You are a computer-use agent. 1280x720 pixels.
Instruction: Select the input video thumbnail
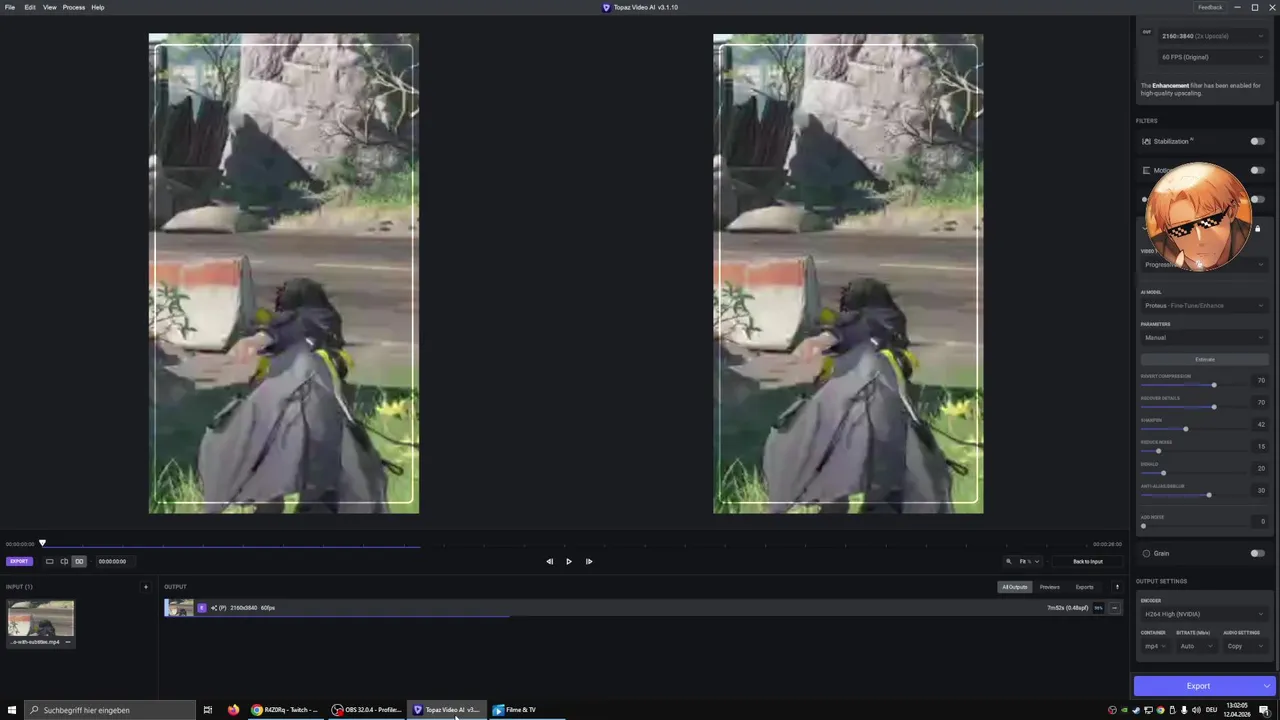pyautogui.click(x=41, y=618)
